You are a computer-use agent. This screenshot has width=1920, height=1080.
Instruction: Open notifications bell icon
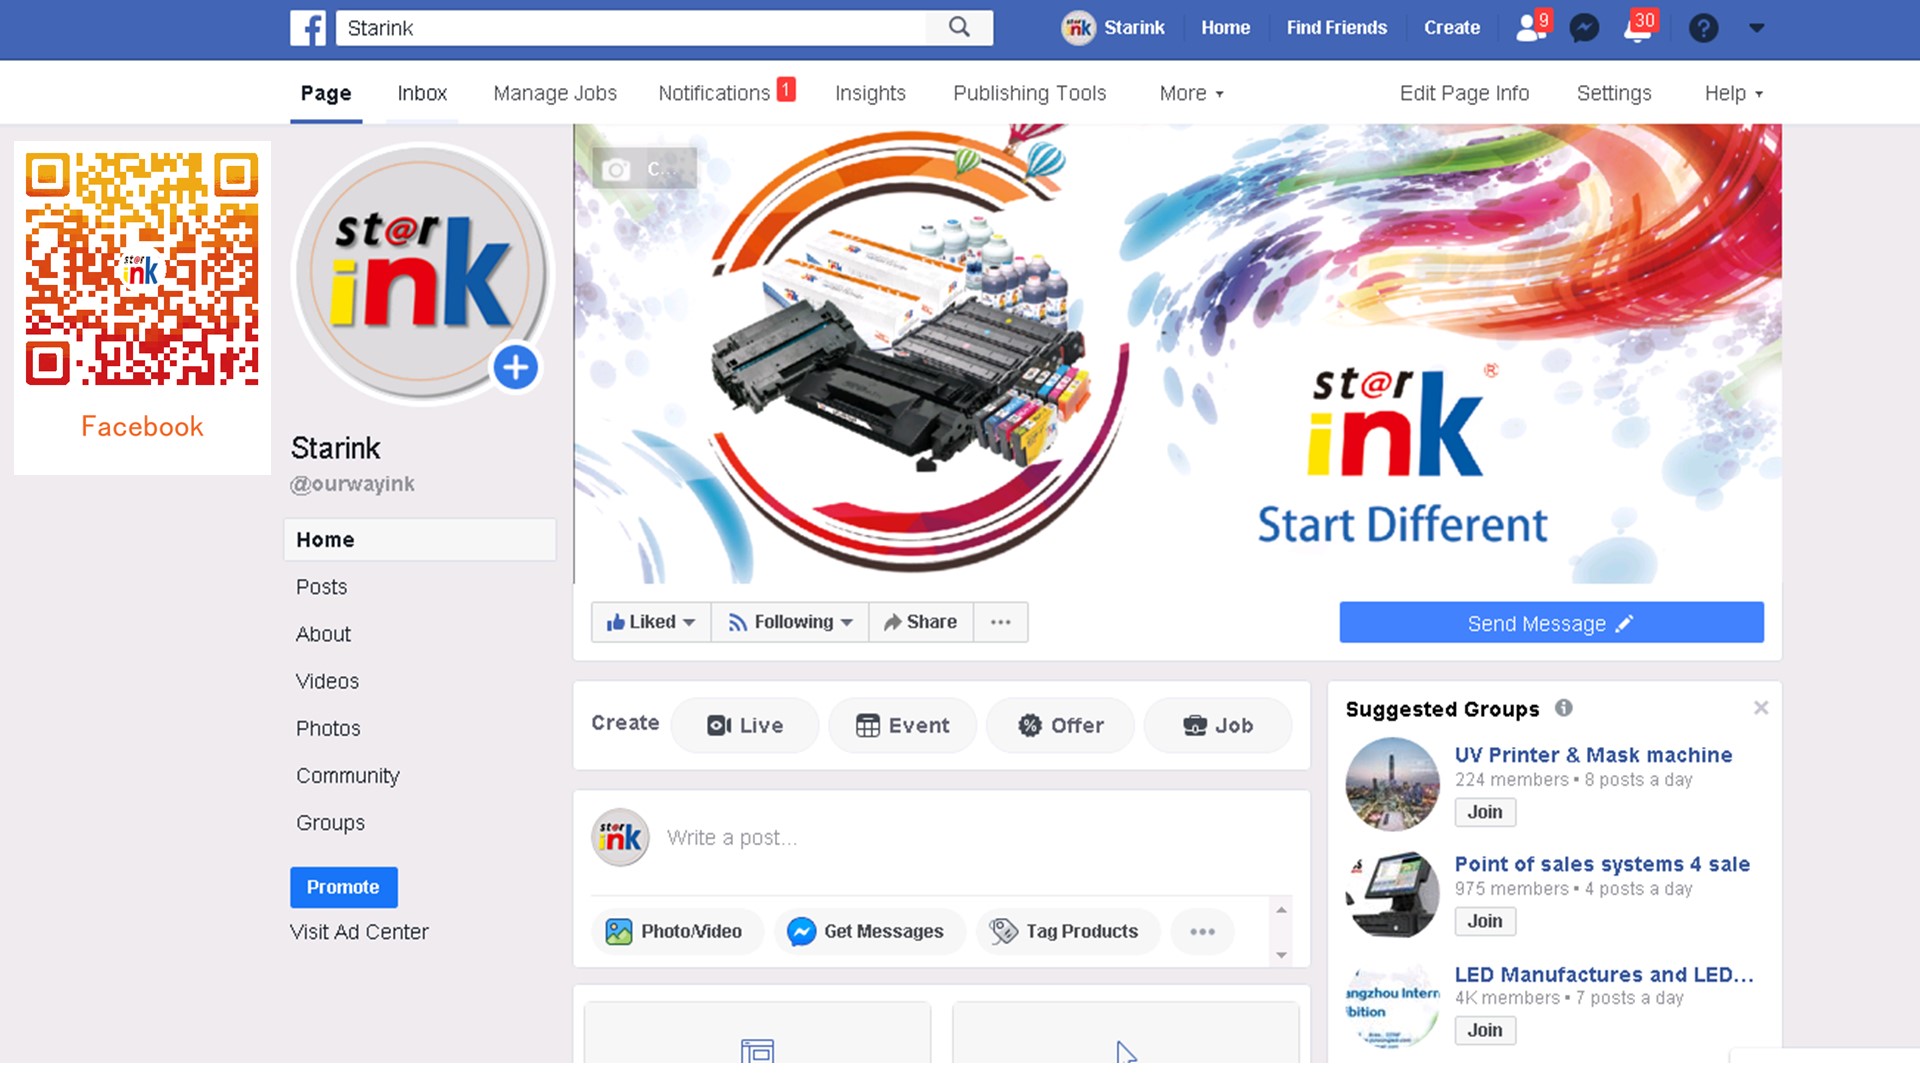click(x=1637, y=28)
